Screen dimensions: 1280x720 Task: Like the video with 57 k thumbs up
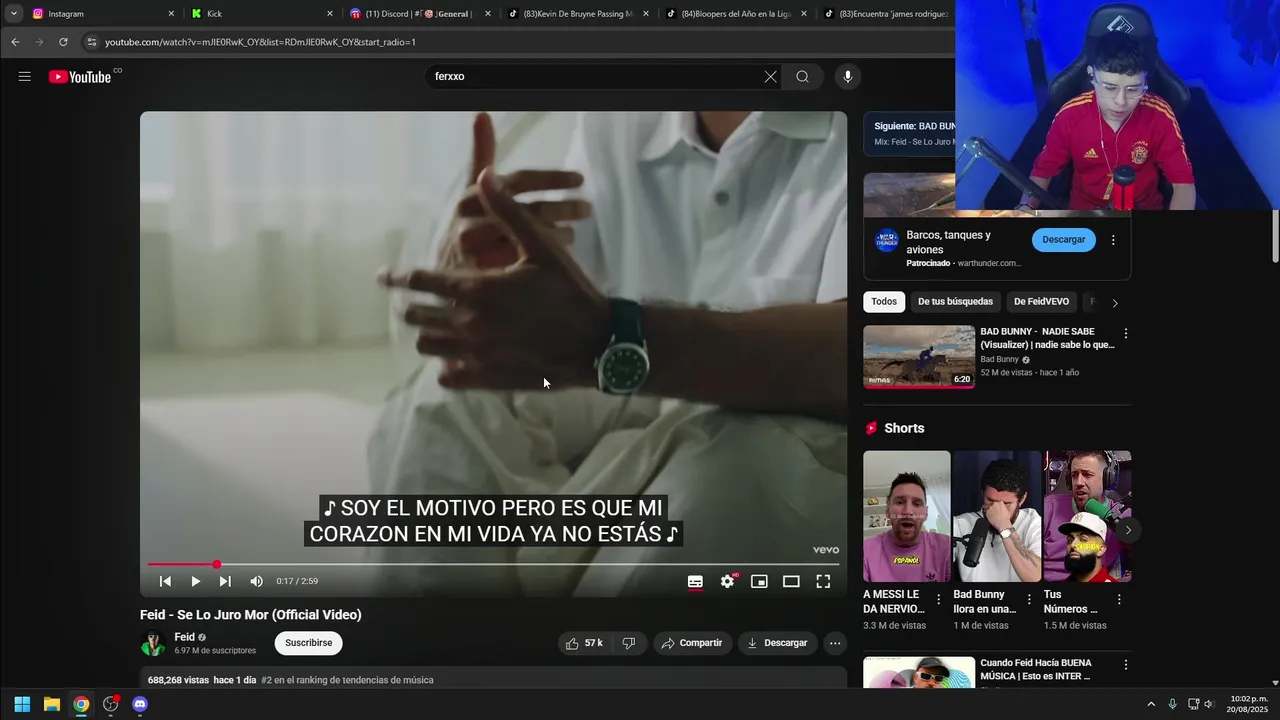[x=585, y=643]
